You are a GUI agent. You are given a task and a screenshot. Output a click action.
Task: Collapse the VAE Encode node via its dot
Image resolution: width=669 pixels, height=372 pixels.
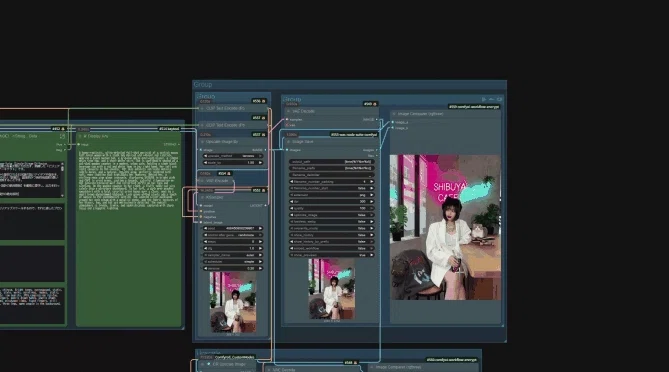tap(202, 181)
